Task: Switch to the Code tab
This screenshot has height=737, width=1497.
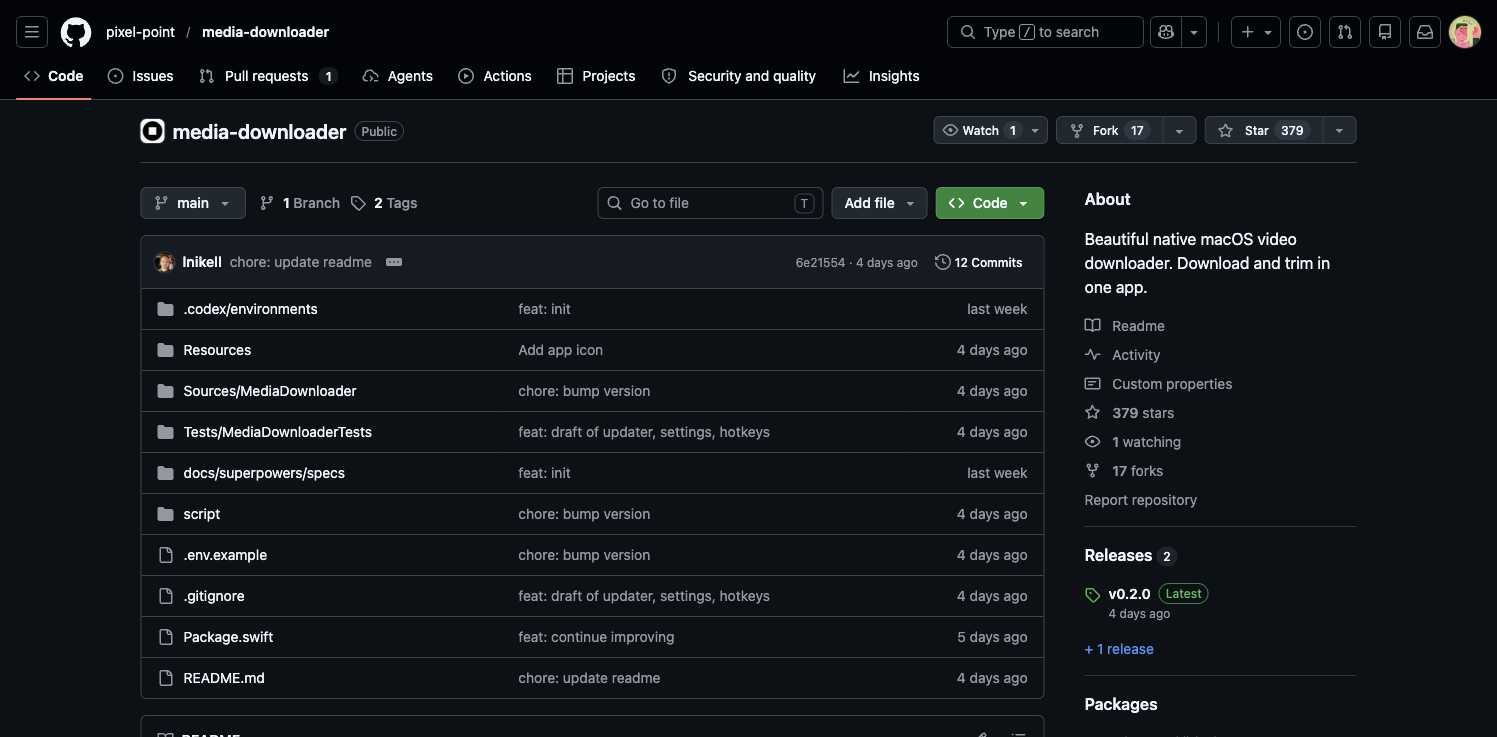Action: (54, 76)
